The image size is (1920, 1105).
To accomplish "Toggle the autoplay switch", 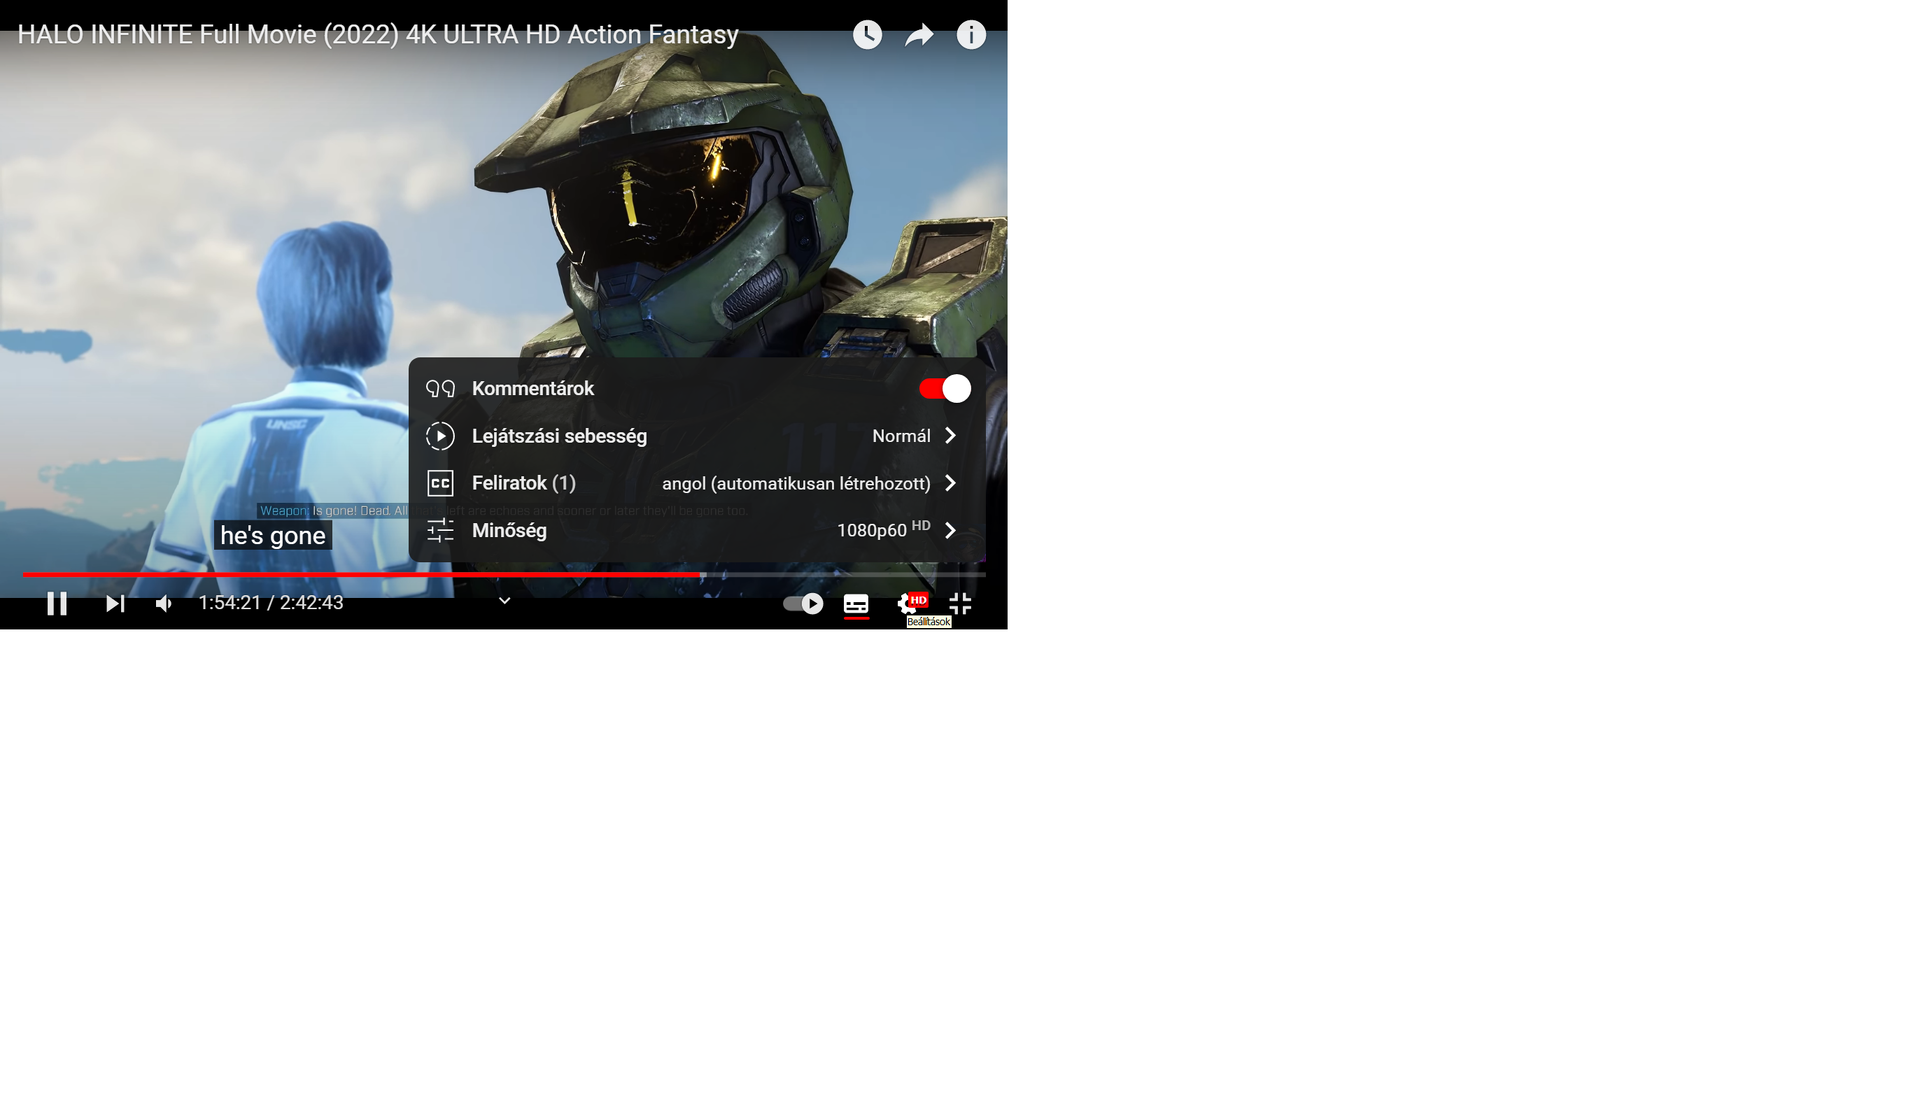I will pyautogui.click(x=802, y=603).
